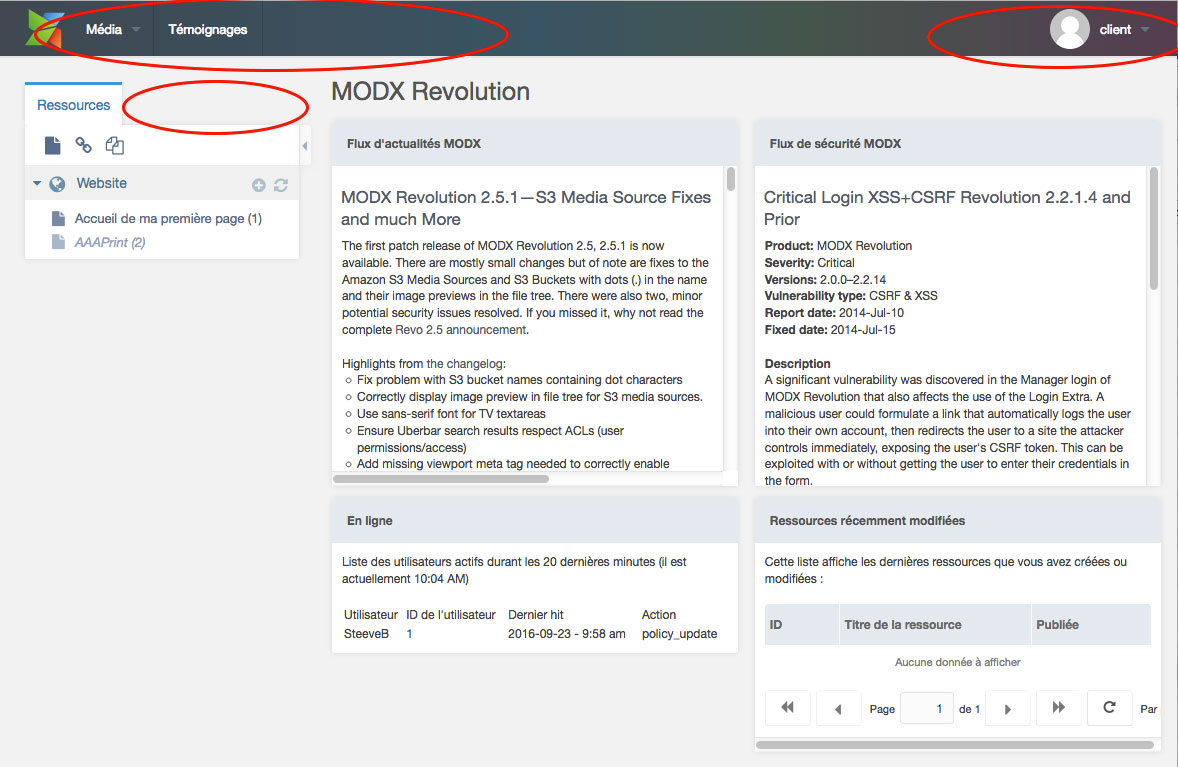Click the policy_update action cell
This screenshot has width=1178, height=767.
point(679,634)
